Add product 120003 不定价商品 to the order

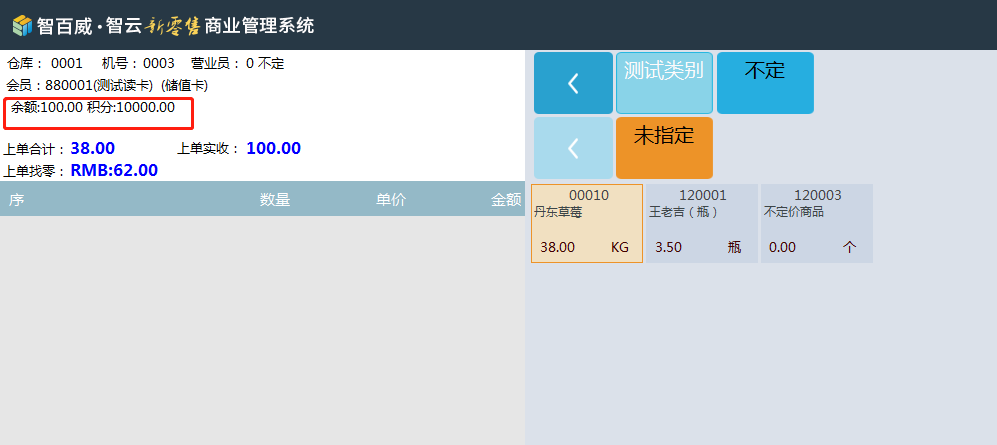pos(816,224)
